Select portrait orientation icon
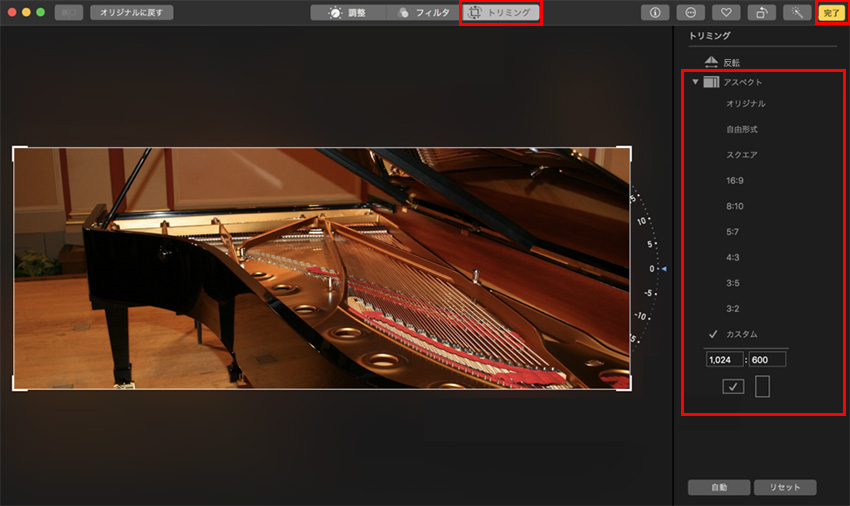 [762, 386]
